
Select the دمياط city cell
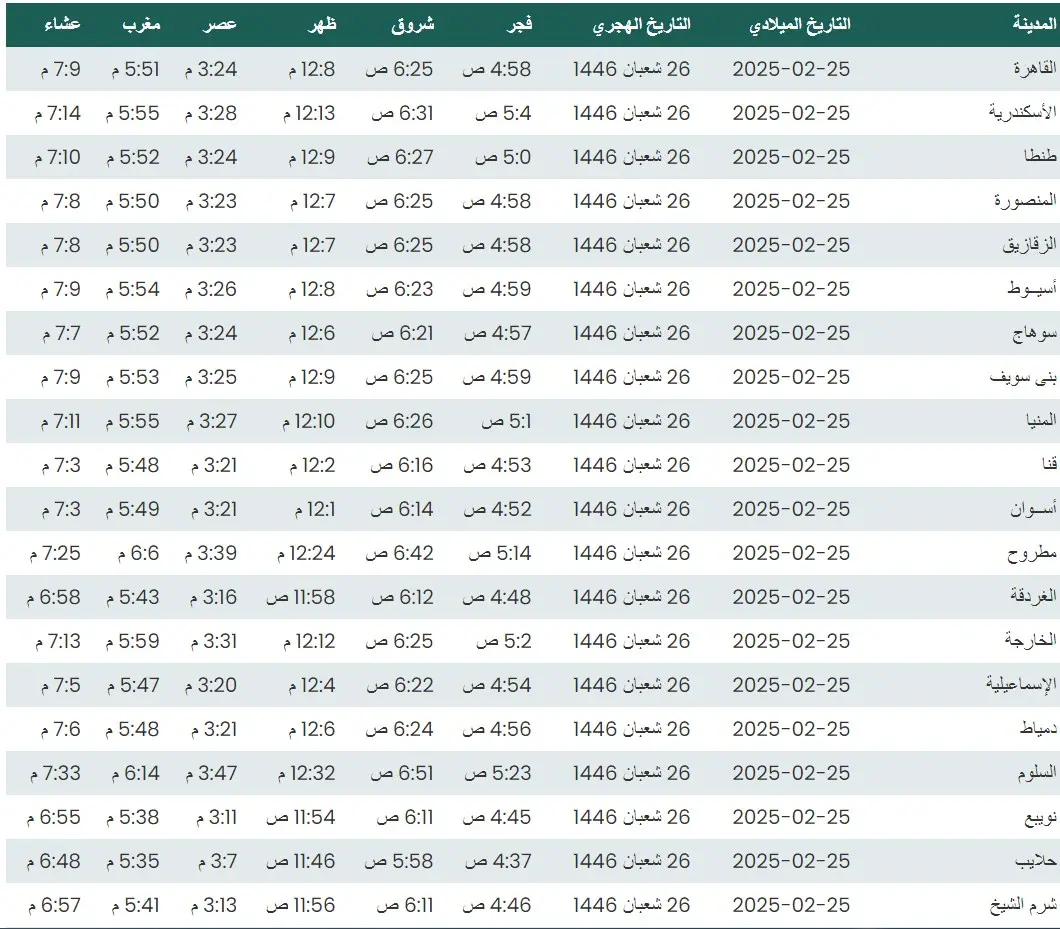point(1038,728)
